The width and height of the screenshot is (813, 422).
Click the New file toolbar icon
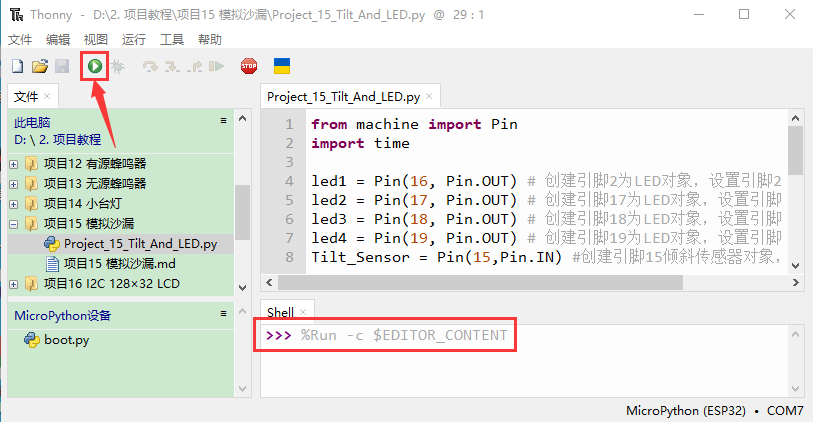click(x=17, y=66)
